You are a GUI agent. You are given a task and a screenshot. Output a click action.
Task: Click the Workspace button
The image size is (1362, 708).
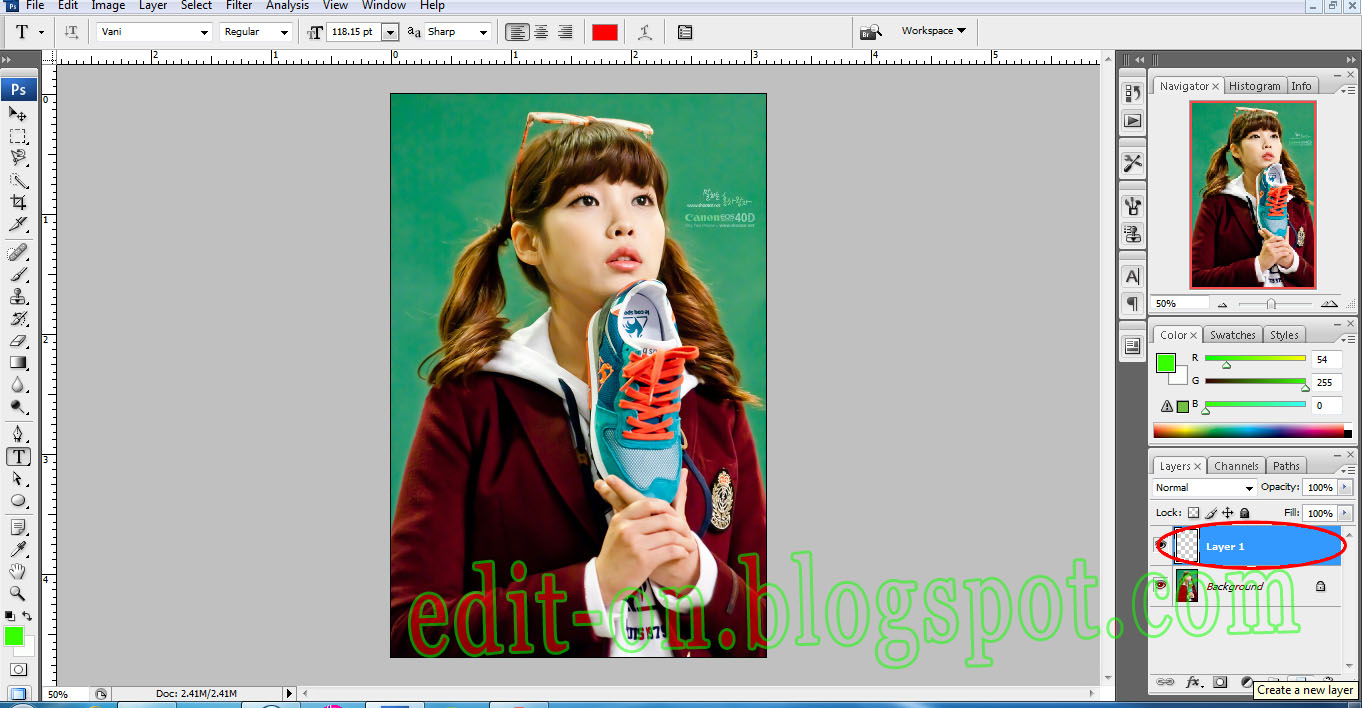[x=929, y=30]
